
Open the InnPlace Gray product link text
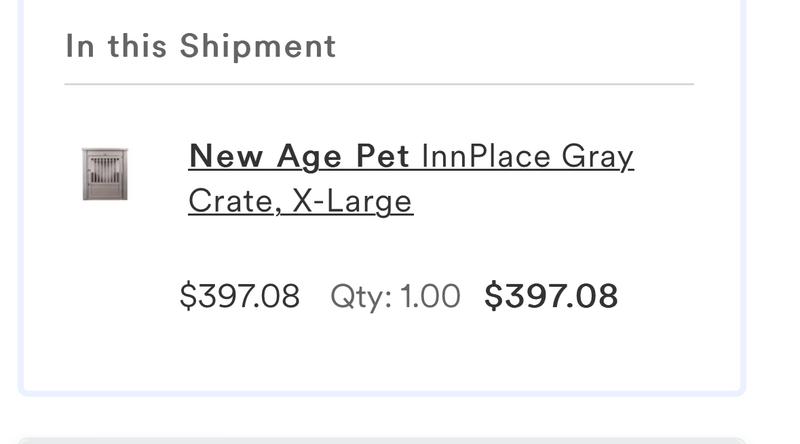(x=527, y=157)
